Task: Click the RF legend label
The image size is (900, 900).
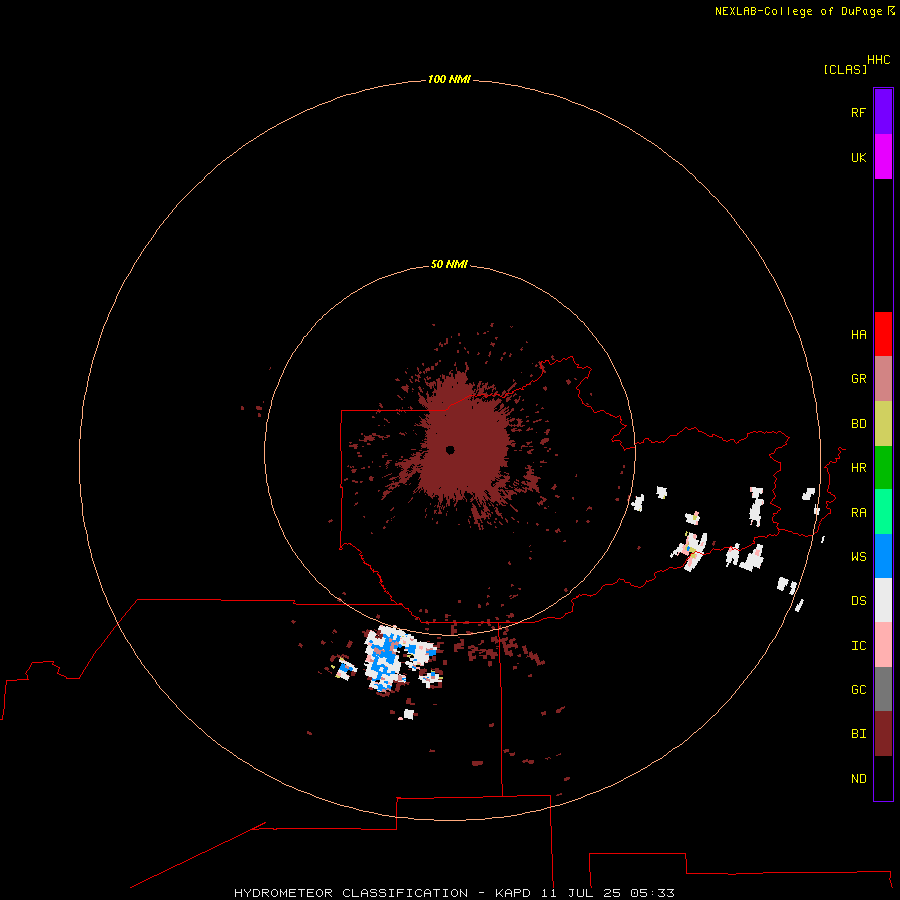Action: tap(859, 112)
